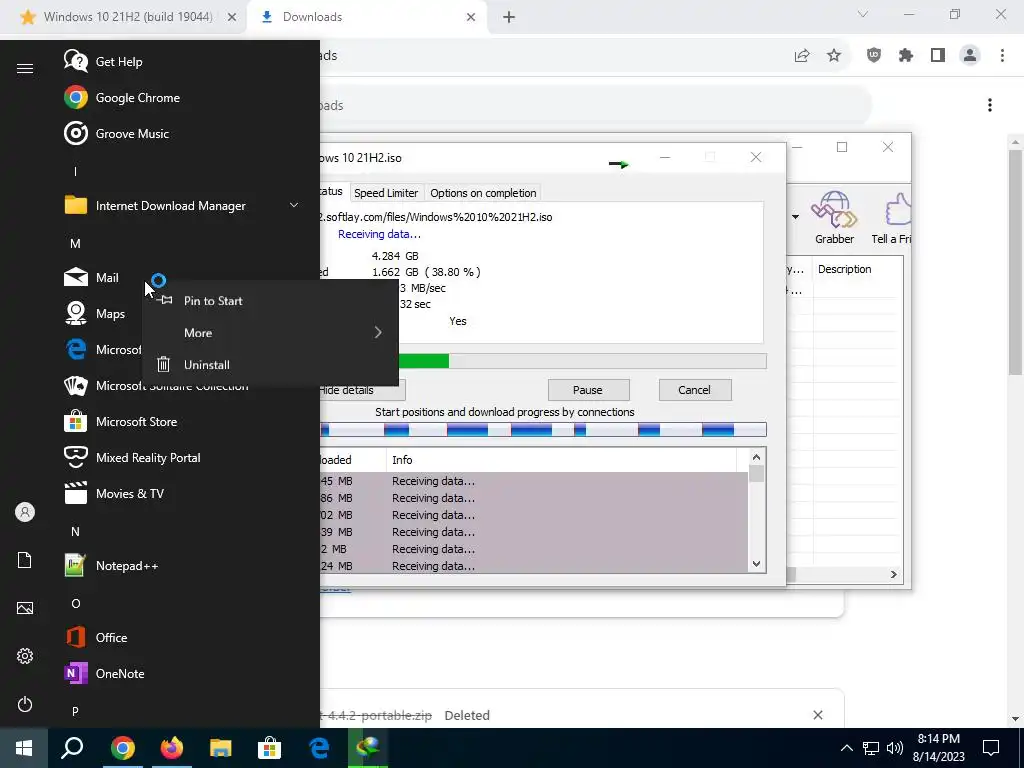The image size is (1024, 768).
Task: Open the Internet Download Manager folder icon
Action: coord(76,205)
